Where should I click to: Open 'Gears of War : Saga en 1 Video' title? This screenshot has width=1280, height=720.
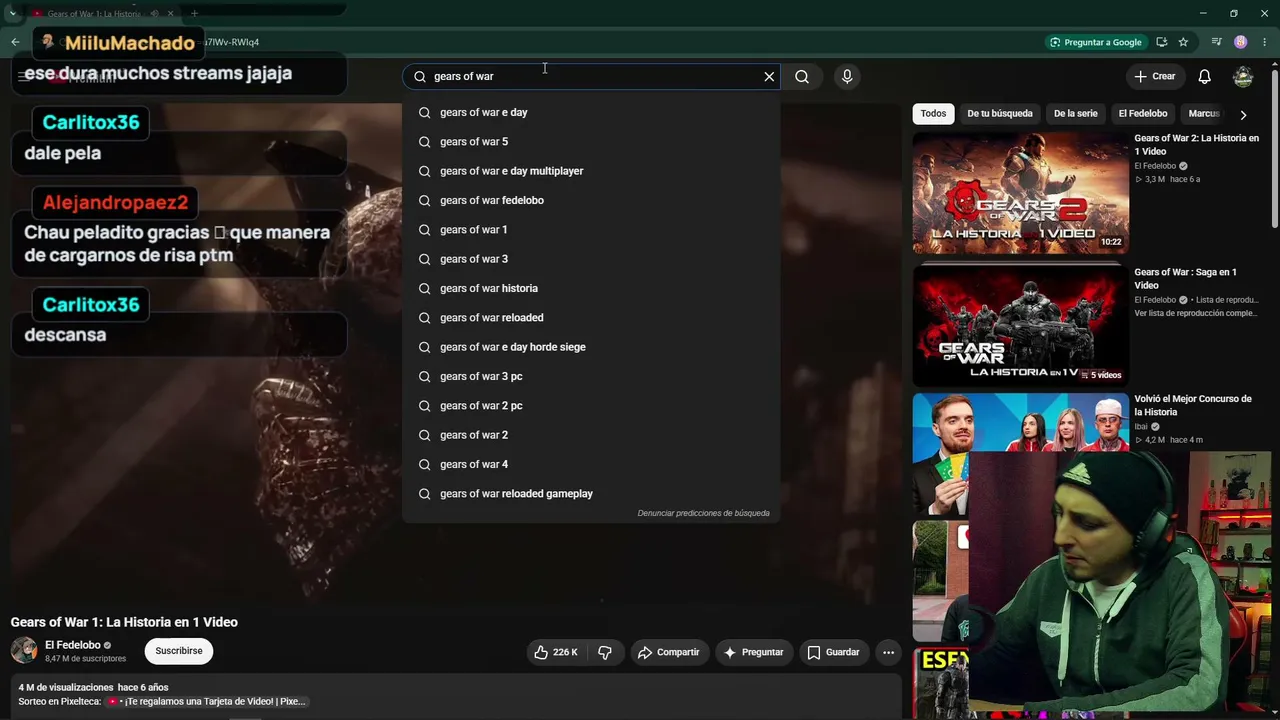click(1185, 278)
